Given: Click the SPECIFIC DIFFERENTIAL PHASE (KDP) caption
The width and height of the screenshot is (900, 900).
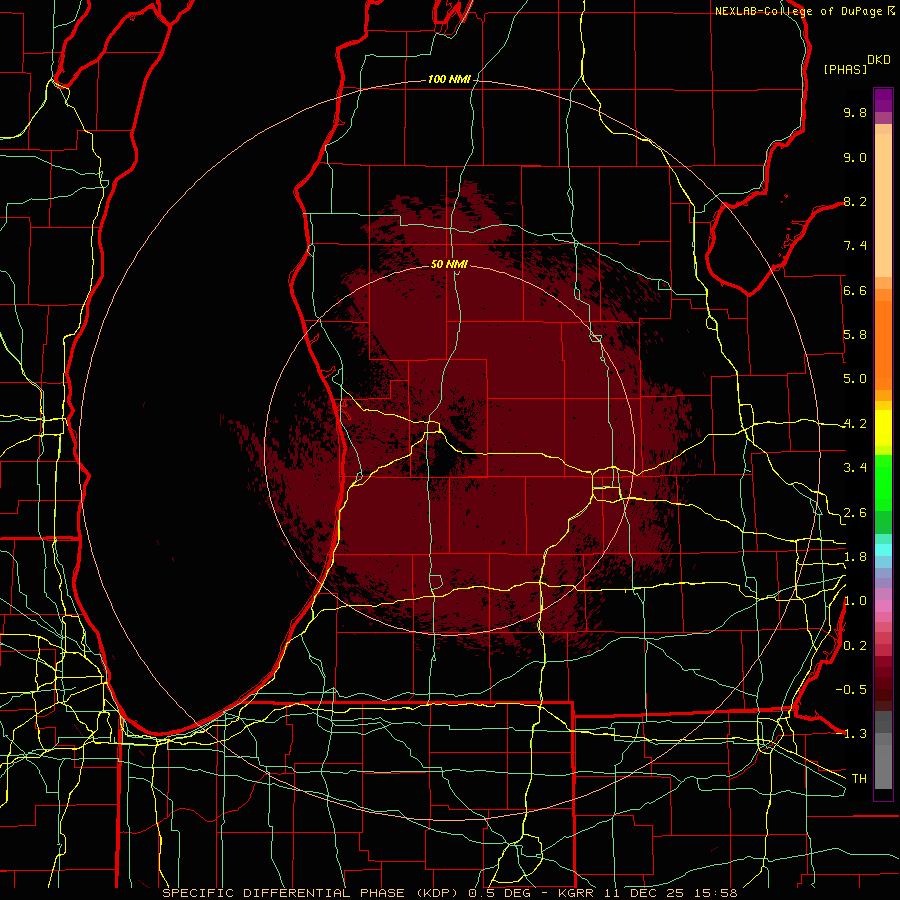Looking at the screenshot, I should pos(312,893).
